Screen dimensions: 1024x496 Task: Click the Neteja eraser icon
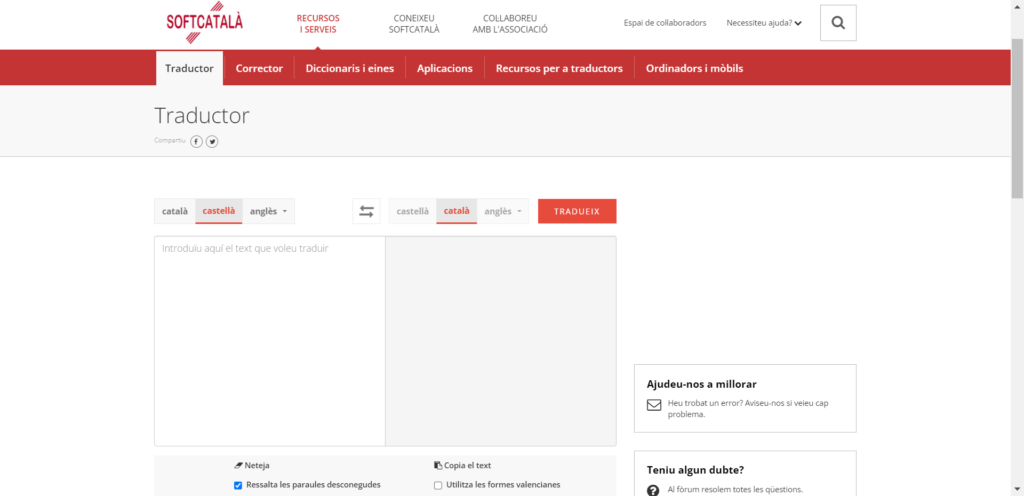238,465
